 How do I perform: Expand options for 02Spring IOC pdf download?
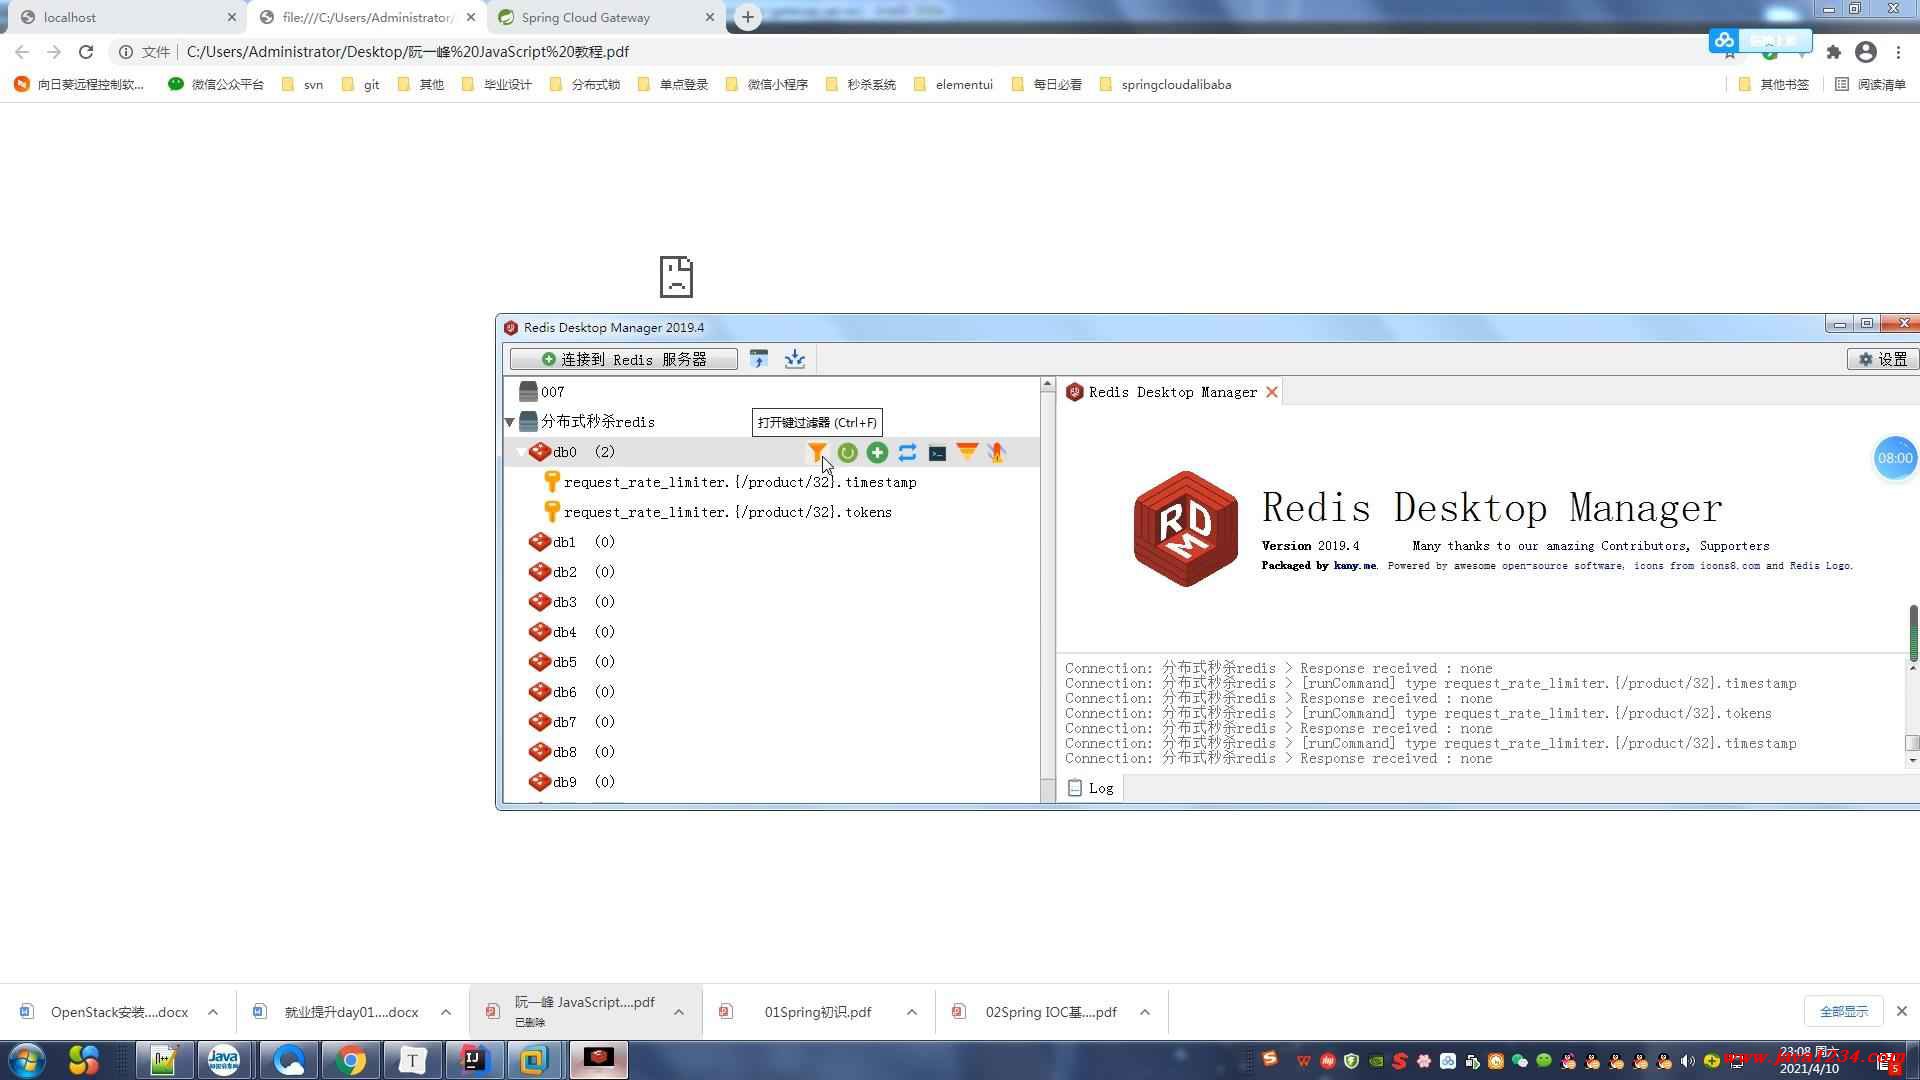[1145, 1012]
